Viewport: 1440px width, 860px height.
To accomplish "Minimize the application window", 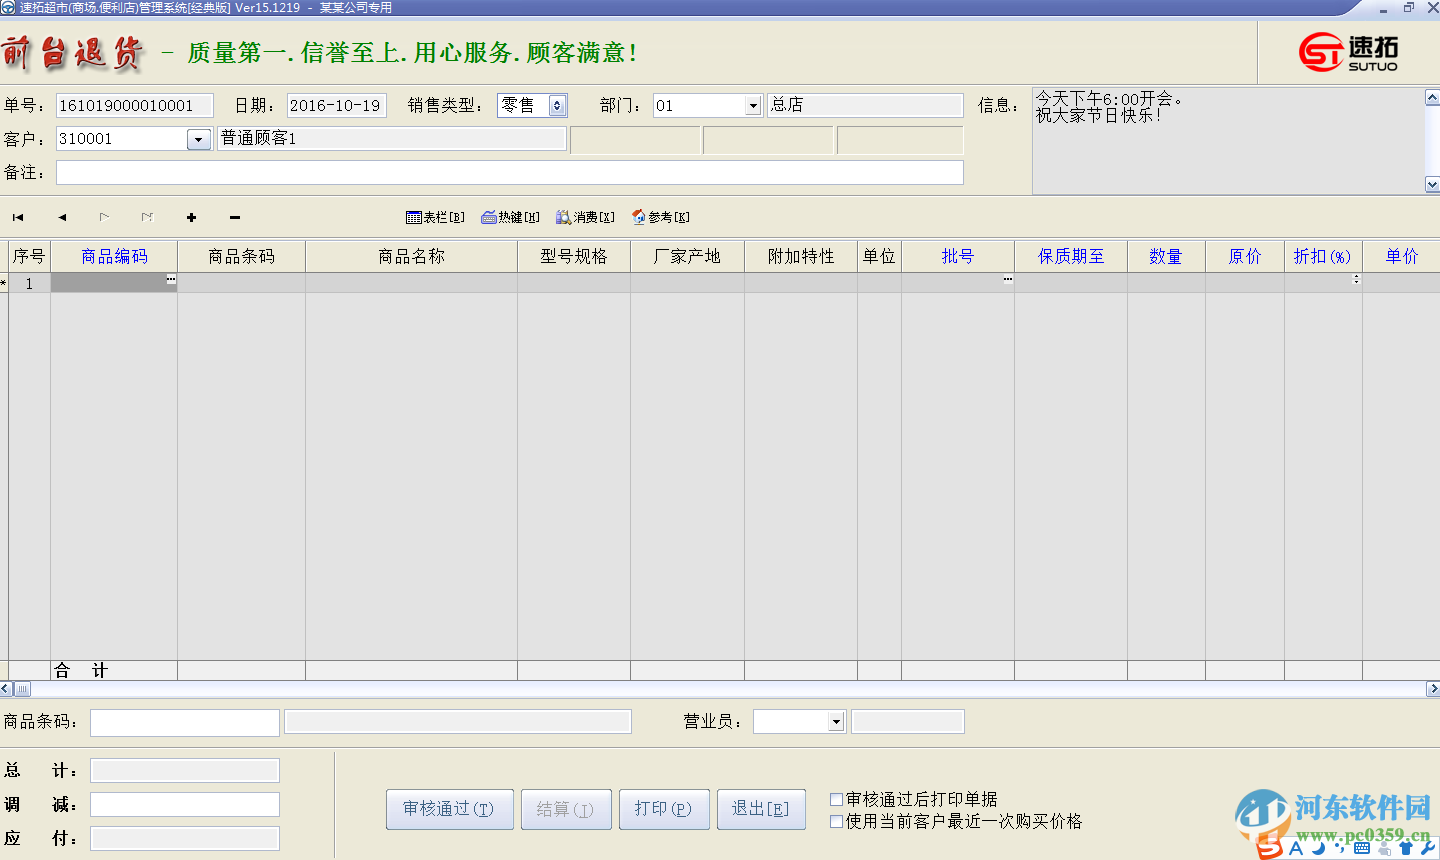I will [x=1384, y=8].
